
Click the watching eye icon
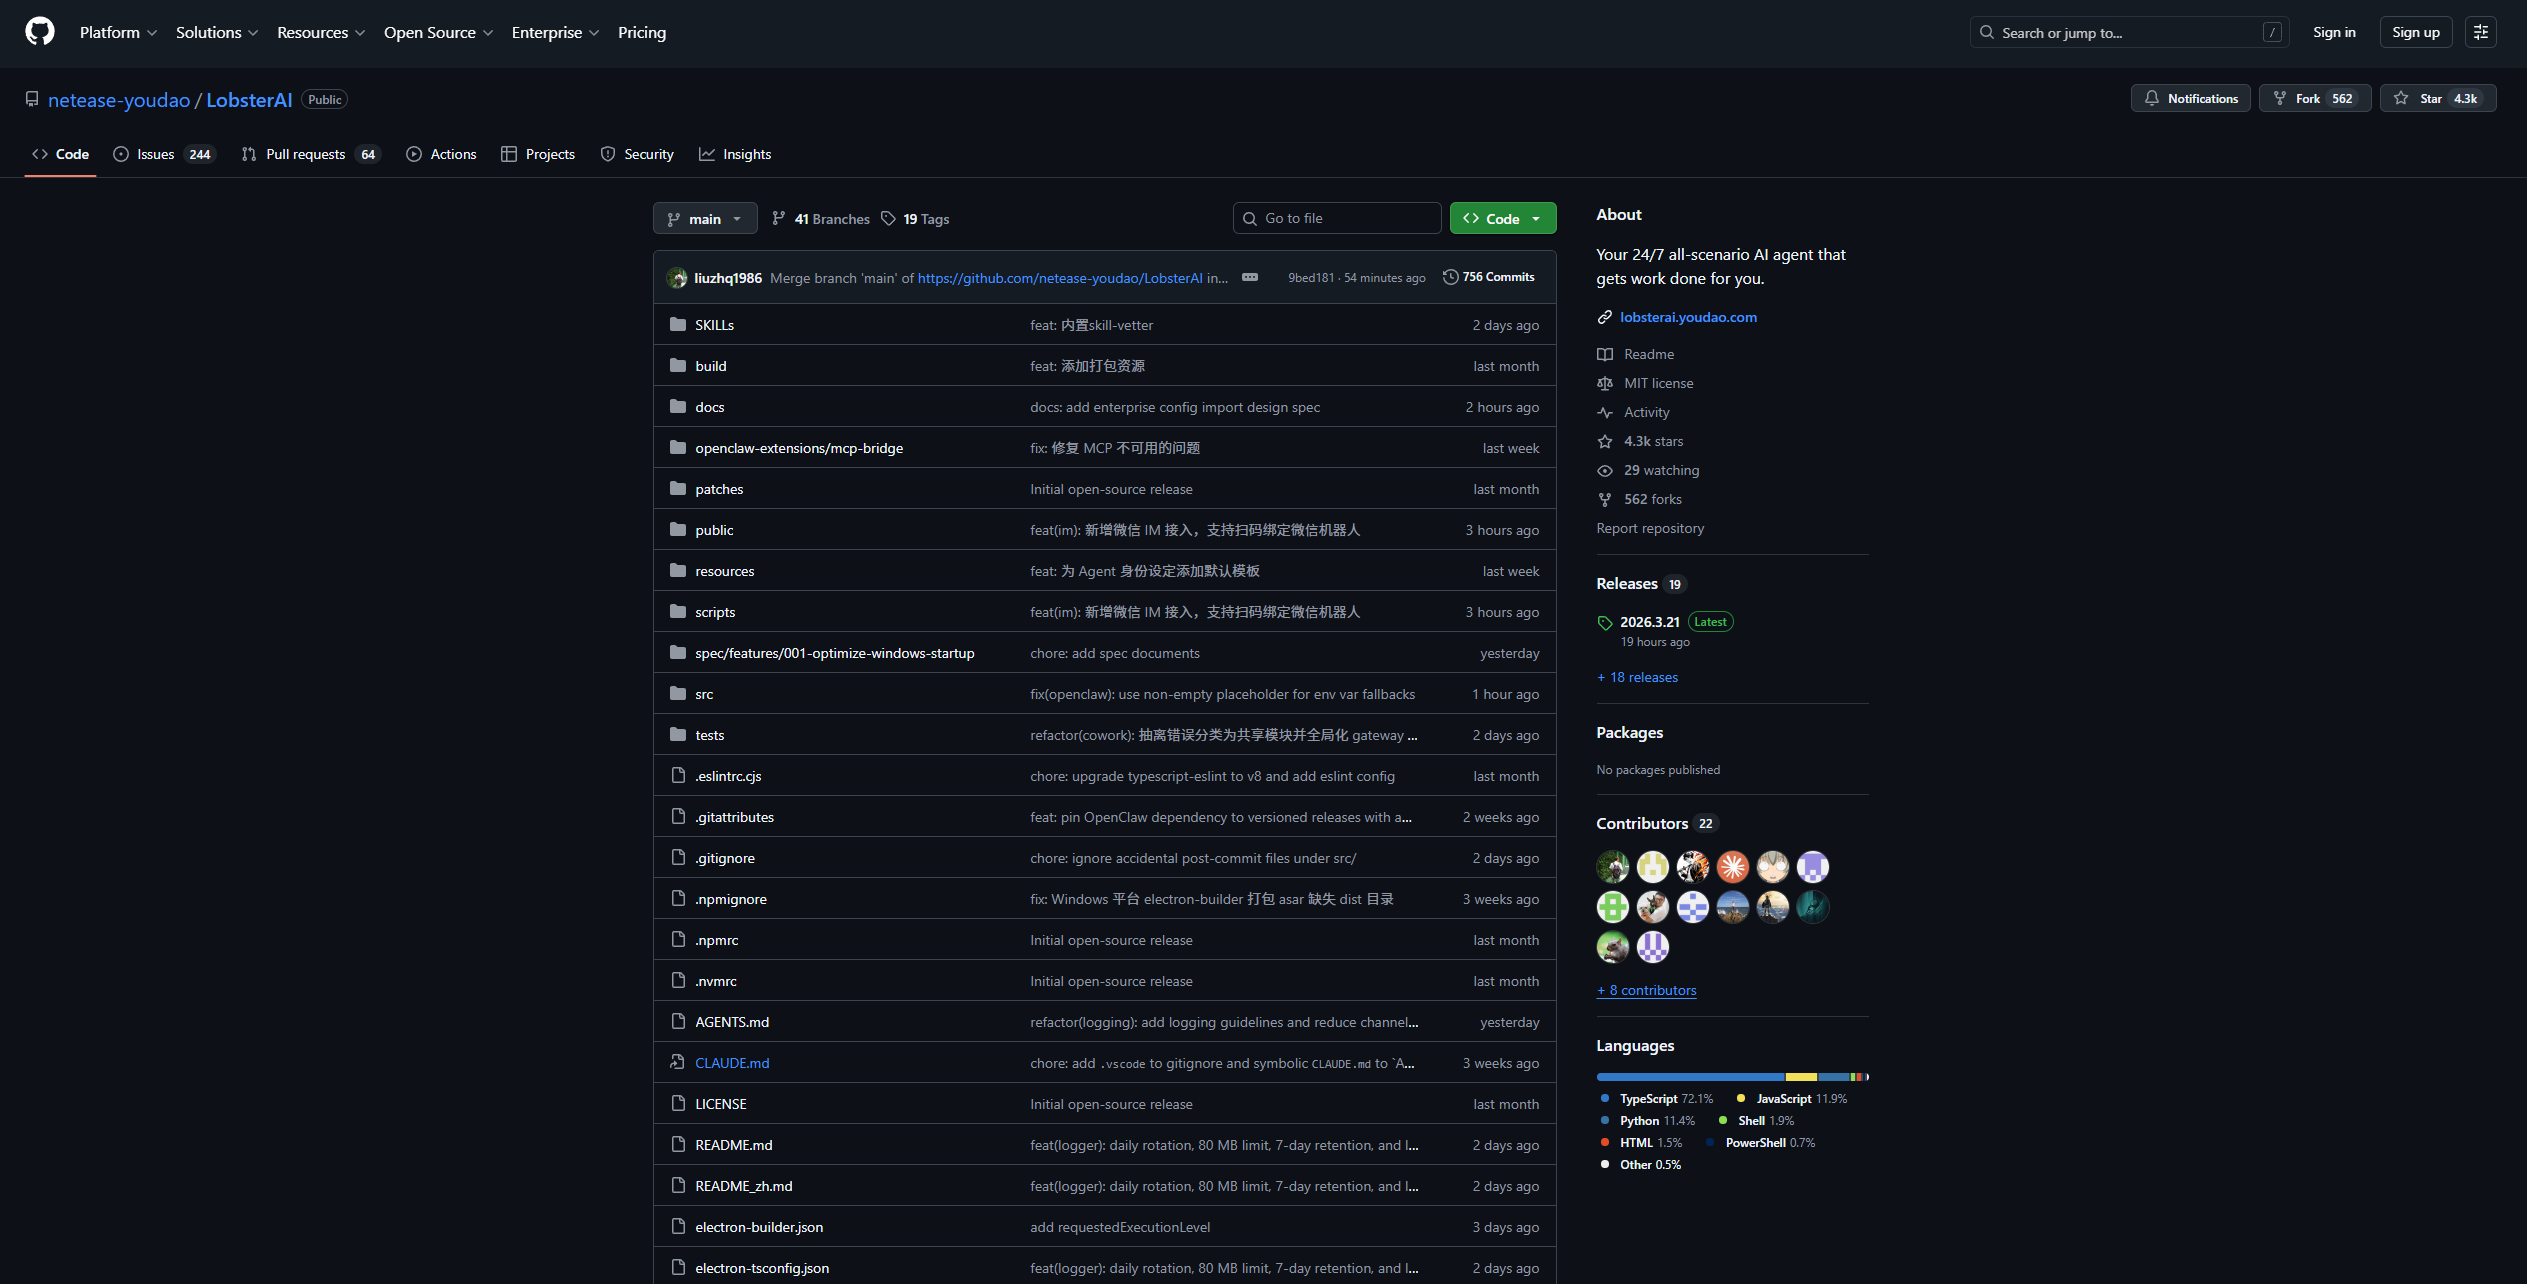click(x=1605, y=470)
